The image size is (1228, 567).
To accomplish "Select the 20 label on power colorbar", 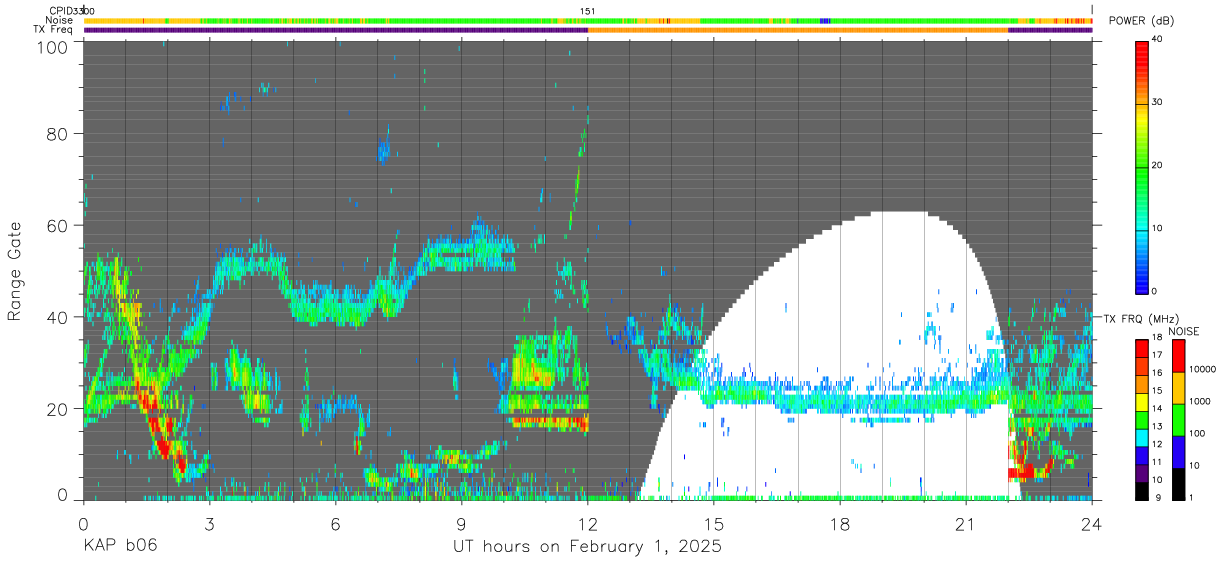I will coord(1159,165).
